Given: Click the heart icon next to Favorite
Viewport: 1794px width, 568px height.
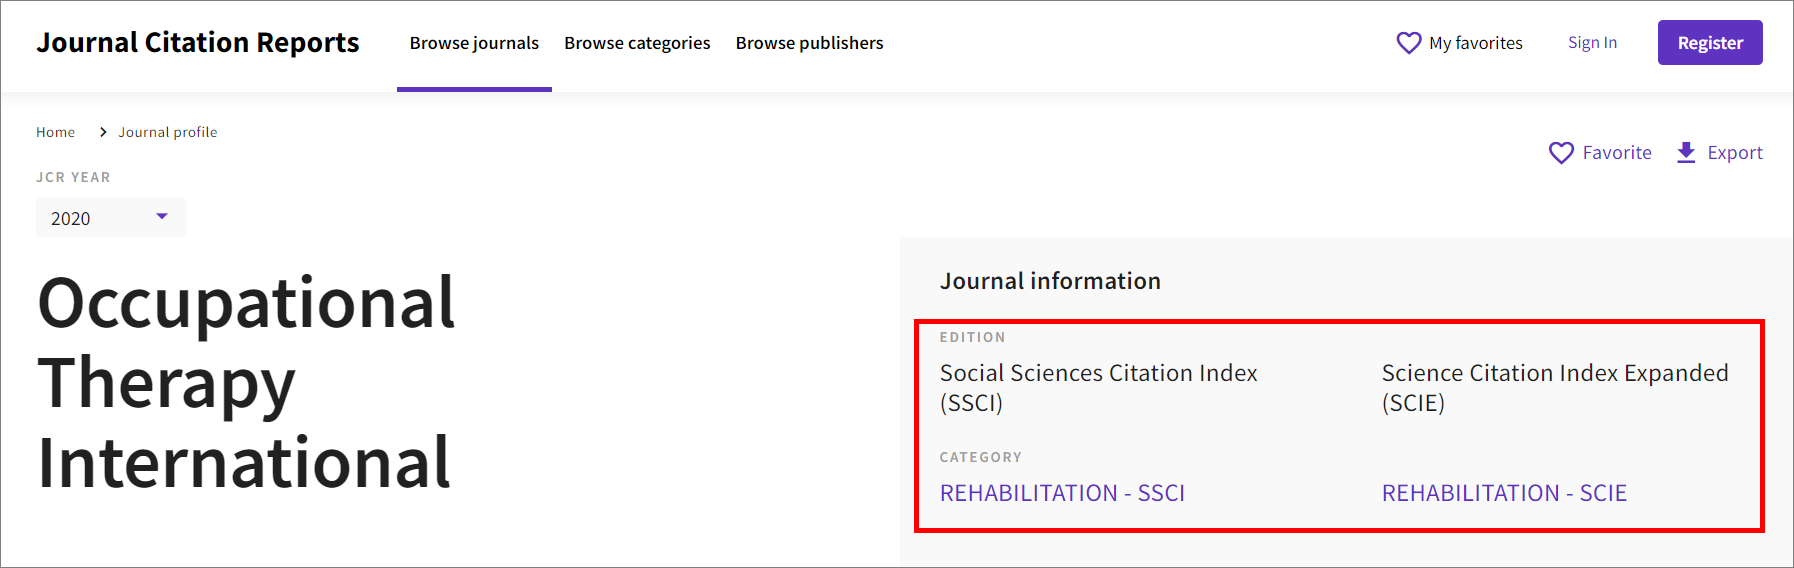Looking at the screenshot, I should pos(1561,153).
